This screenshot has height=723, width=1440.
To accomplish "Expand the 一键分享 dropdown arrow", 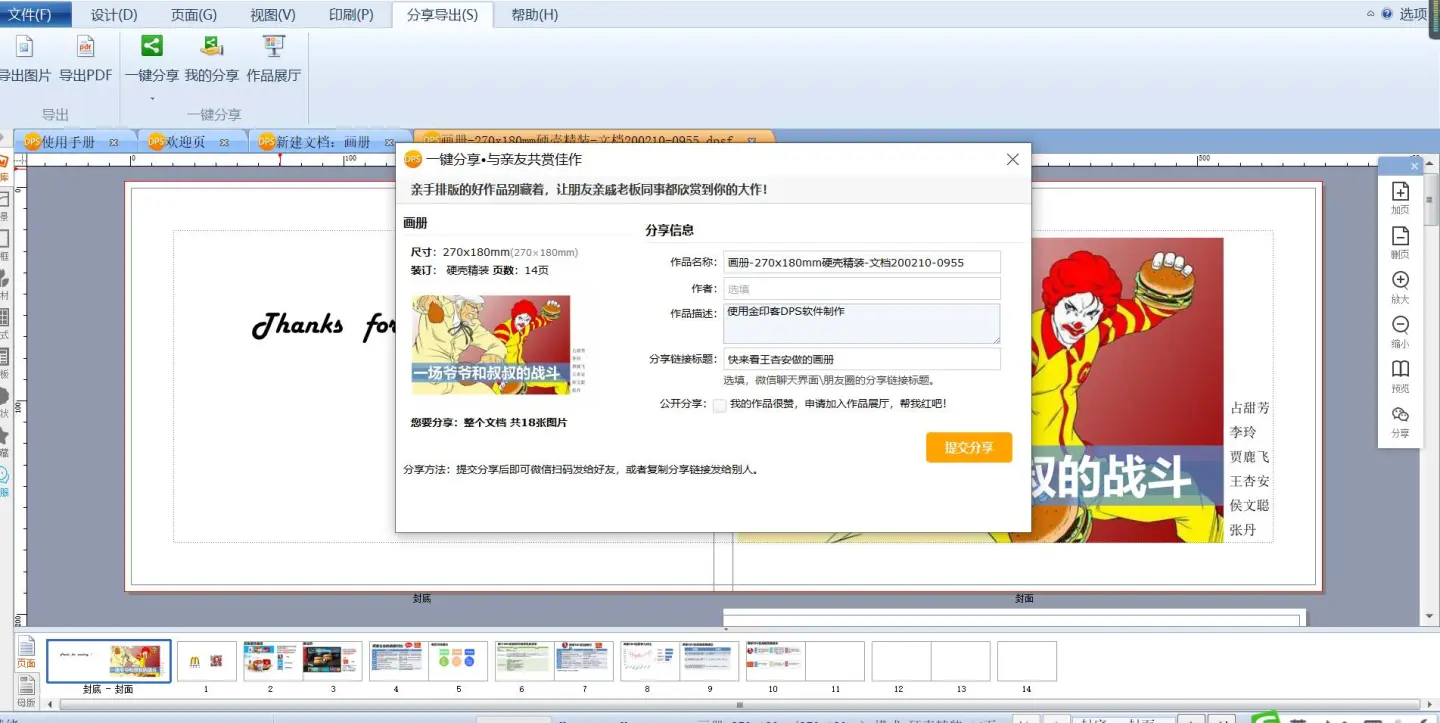I will coord(152,98).
